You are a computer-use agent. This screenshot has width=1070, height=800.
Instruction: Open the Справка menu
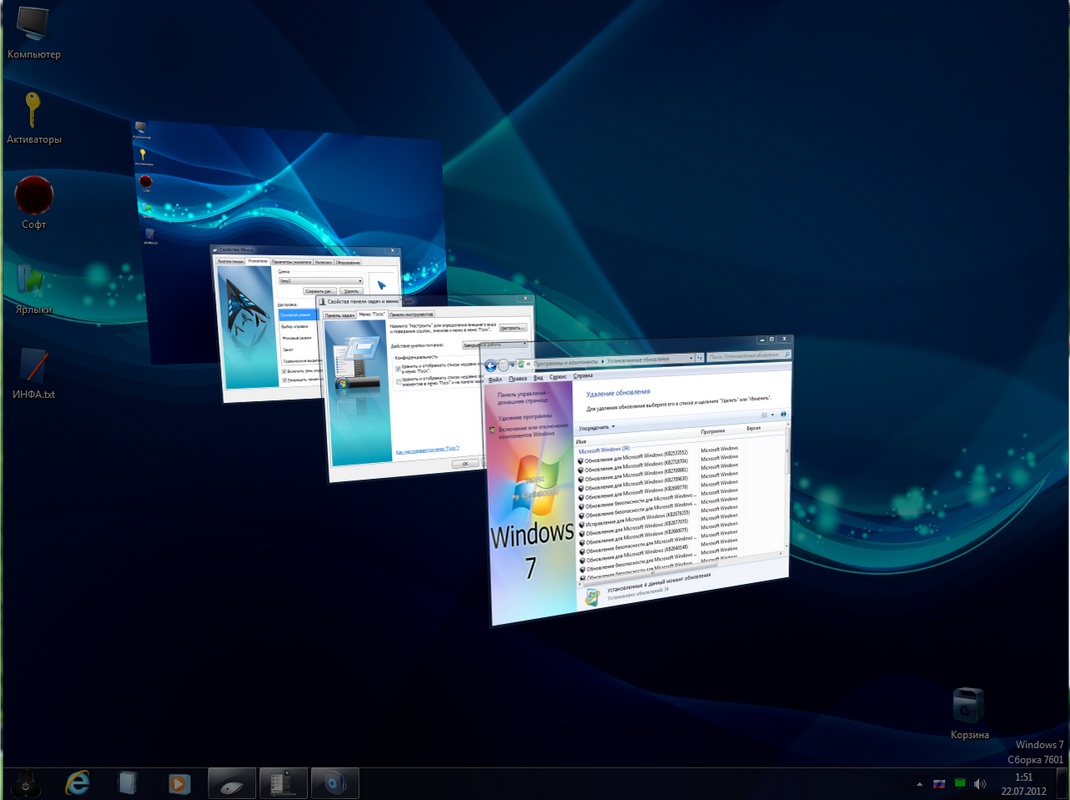(x=583, y=375)
